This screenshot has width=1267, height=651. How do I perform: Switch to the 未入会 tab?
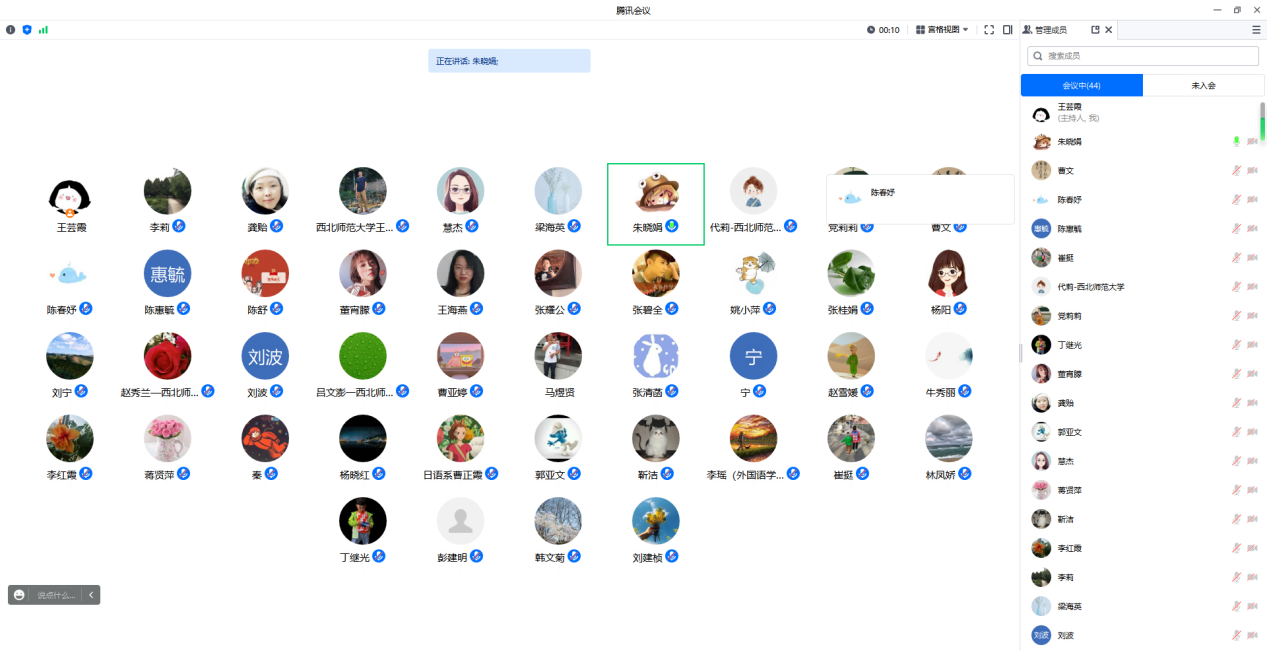1202,86
